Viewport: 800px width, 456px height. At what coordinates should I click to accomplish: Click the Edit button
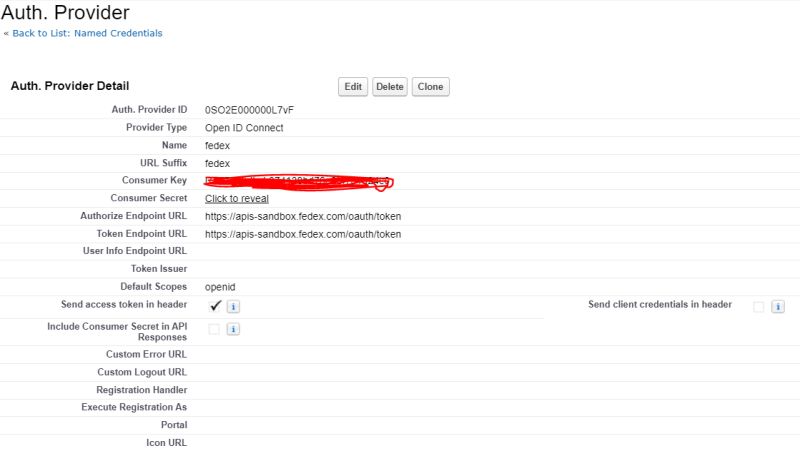point(353,87)
